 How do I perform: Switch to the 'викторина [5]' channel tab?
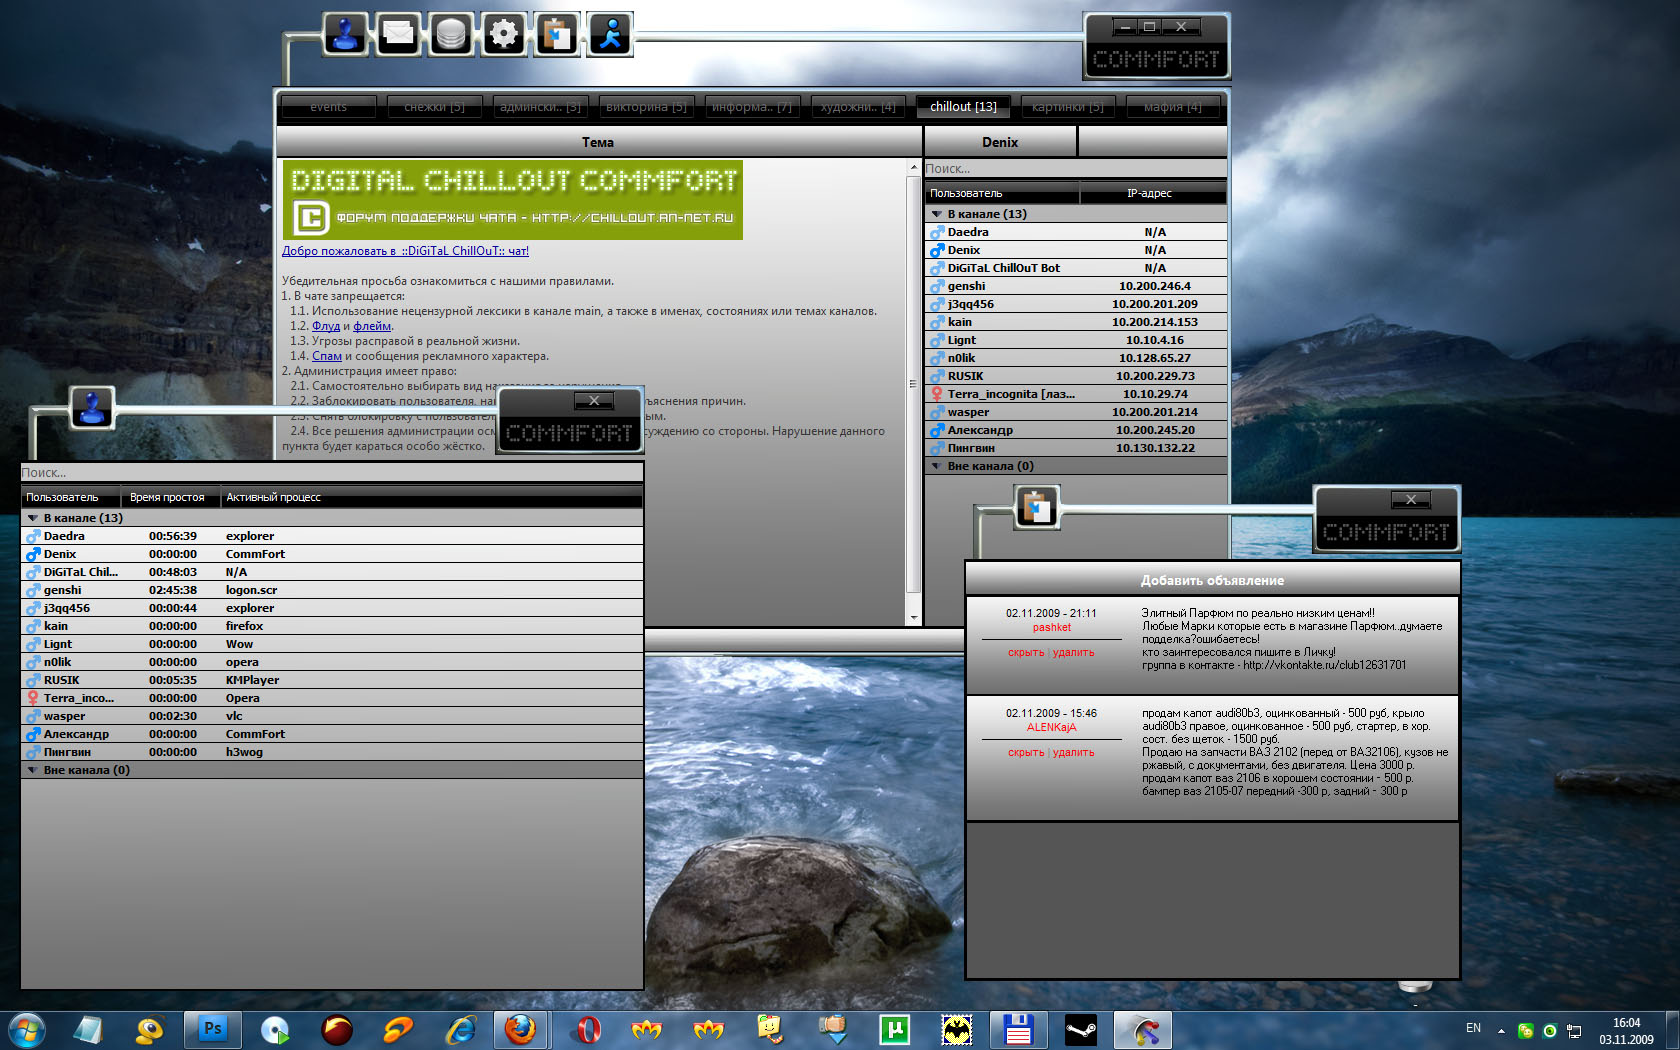pyautogui.click(x=646, y=107)
